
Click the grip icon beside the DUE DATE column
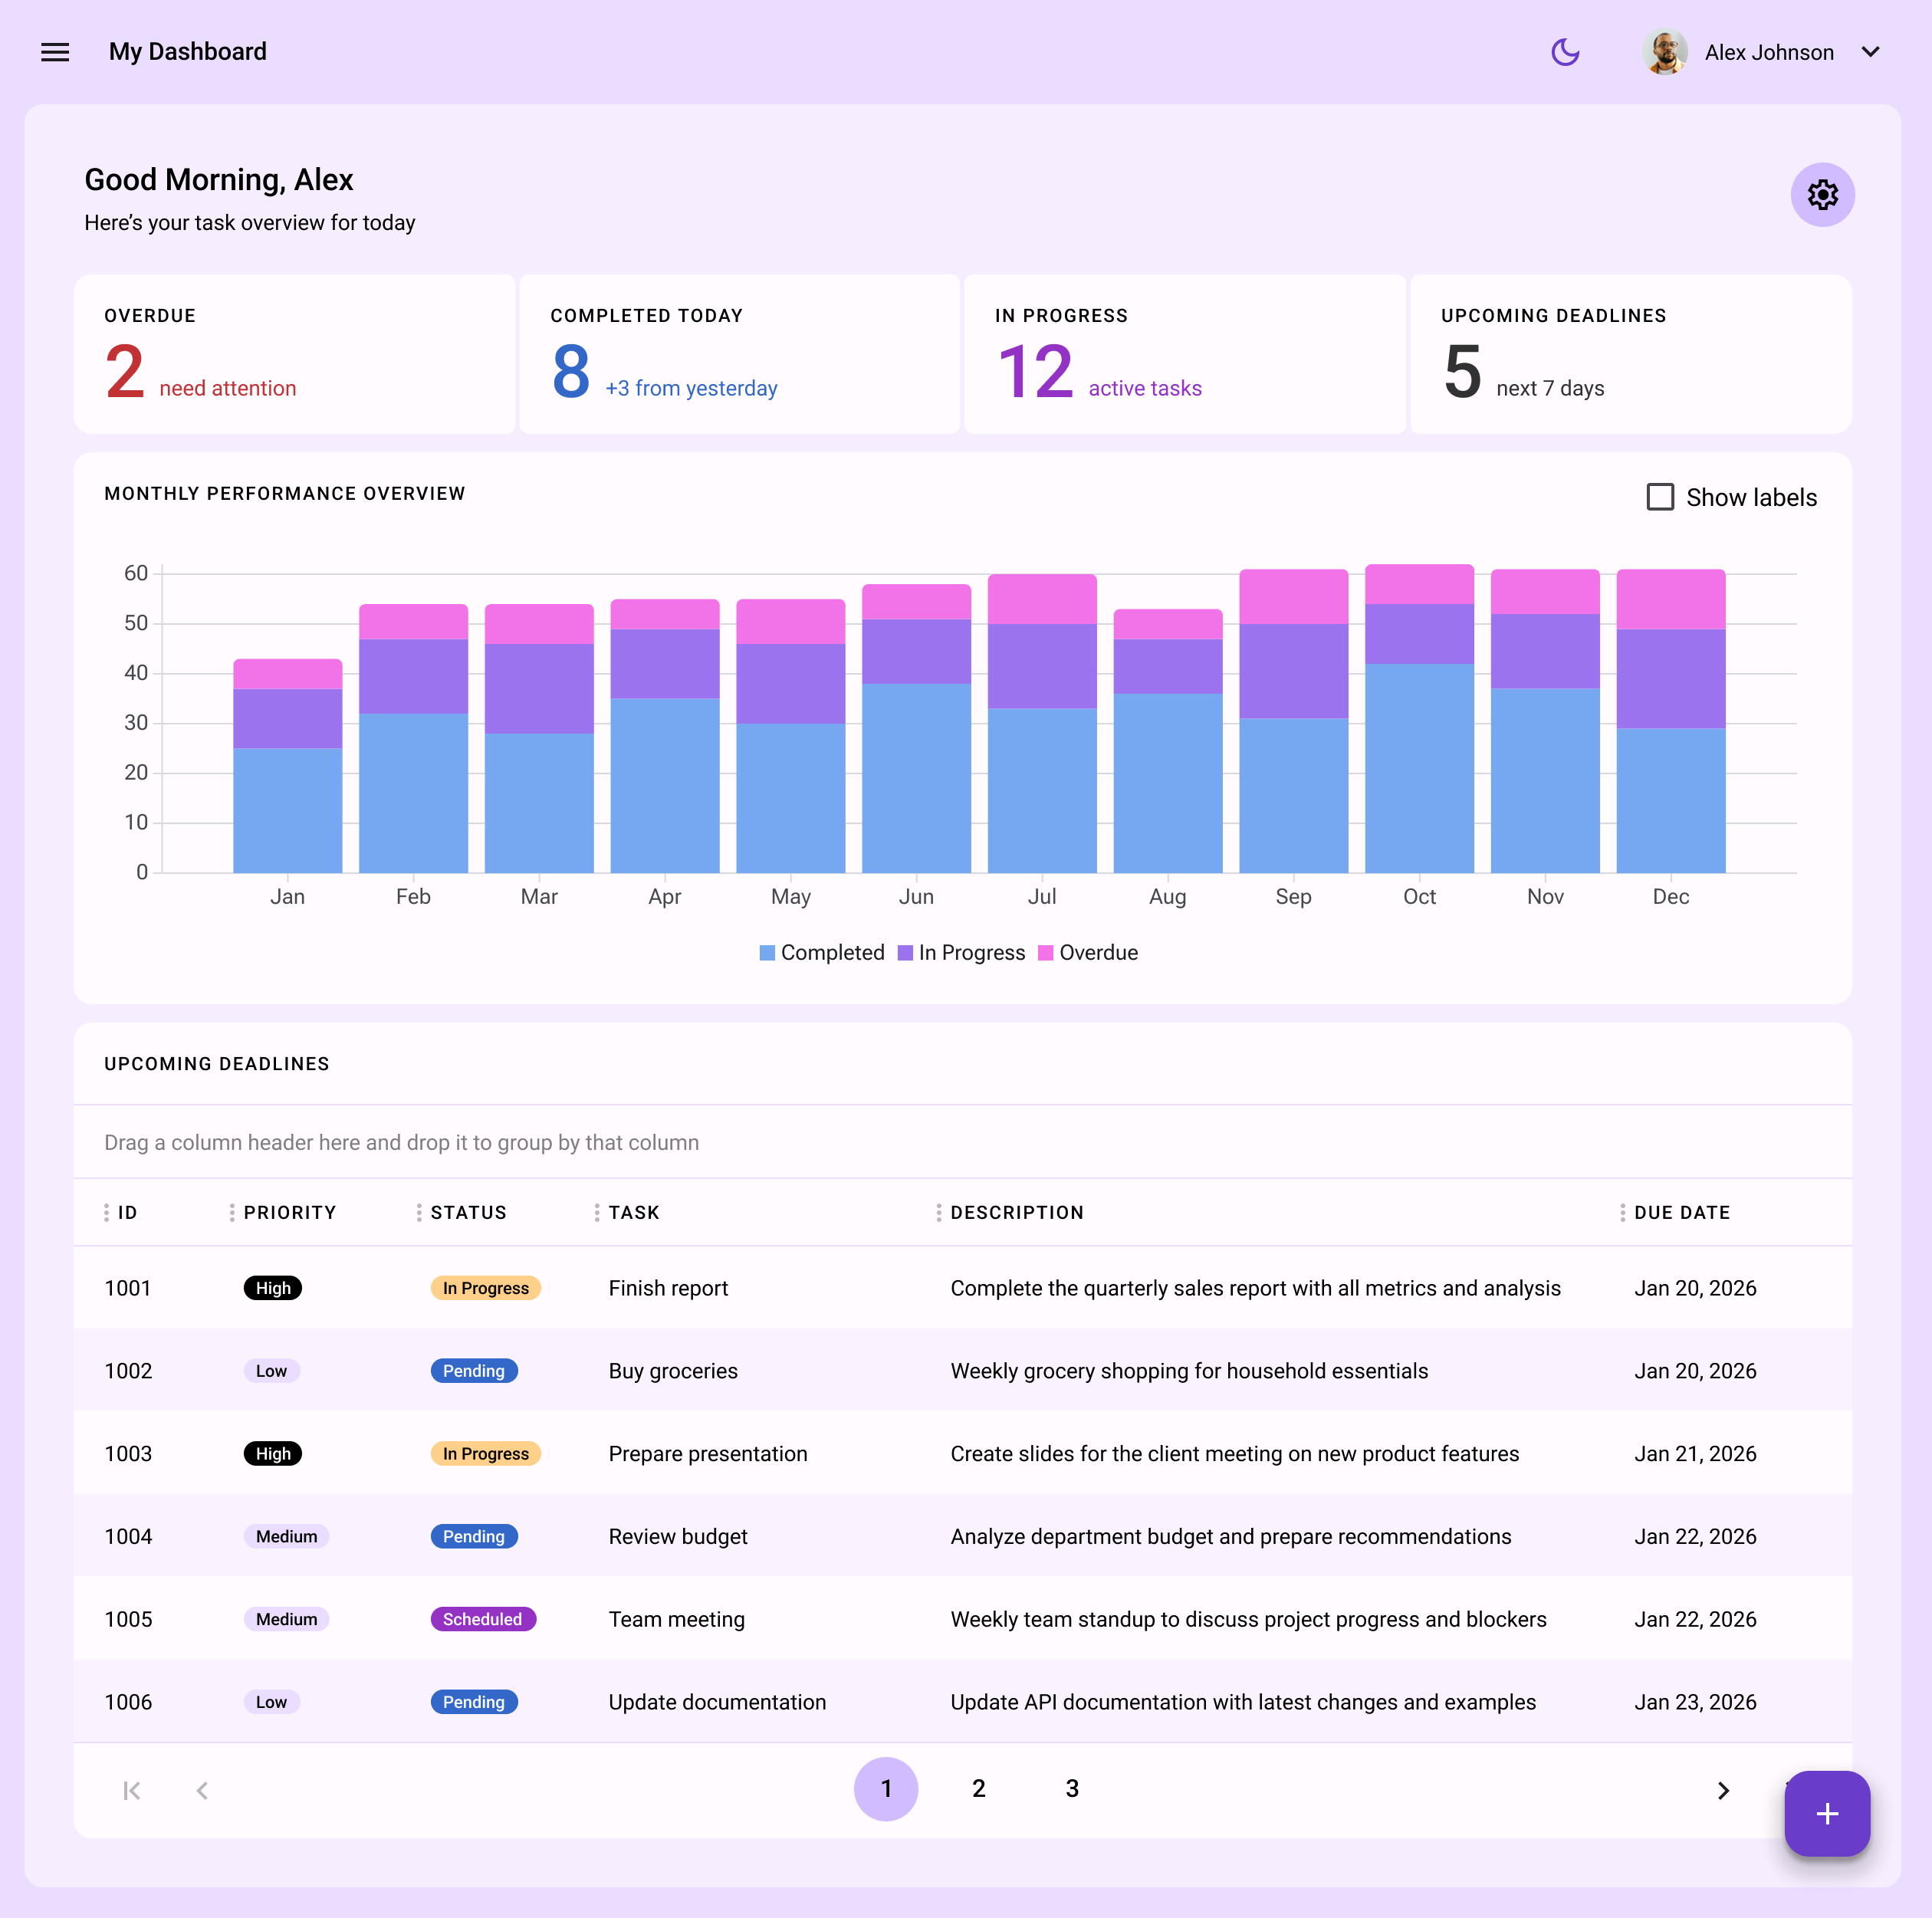coord(1623,1212)
